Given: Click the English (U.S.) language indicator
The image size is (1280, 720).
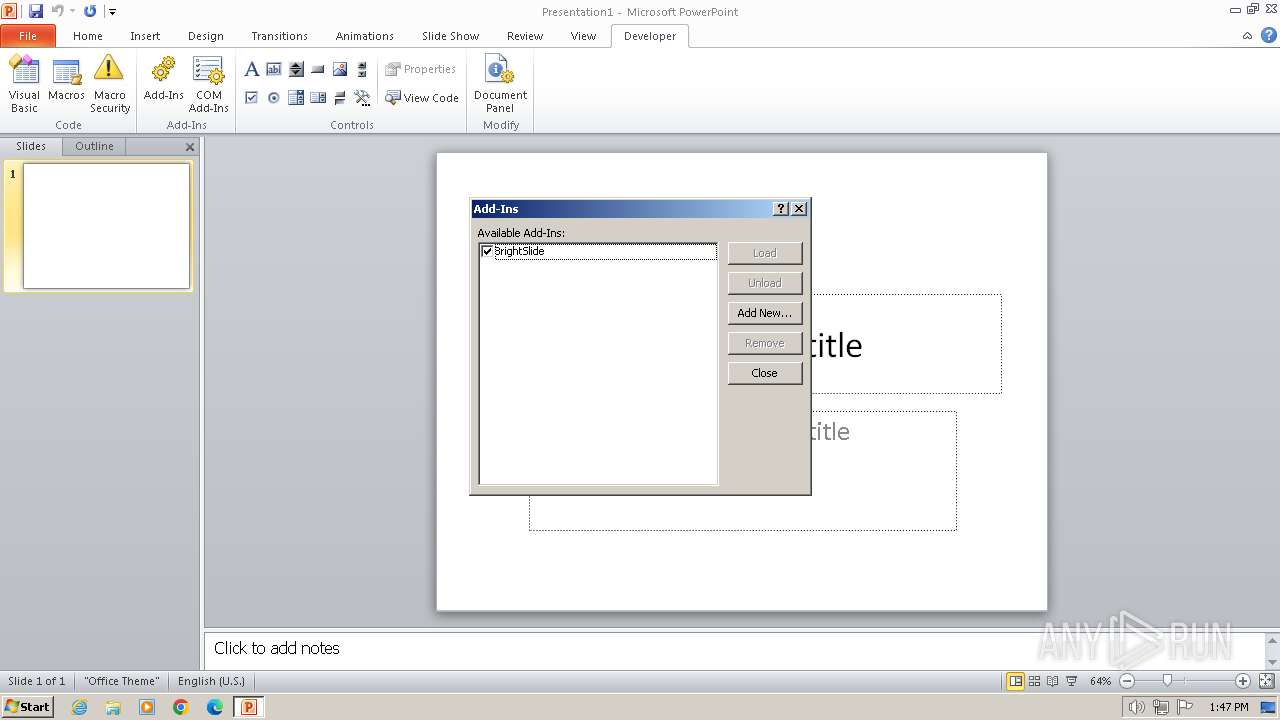Looking at the screenshot, I should coord(211,681).
